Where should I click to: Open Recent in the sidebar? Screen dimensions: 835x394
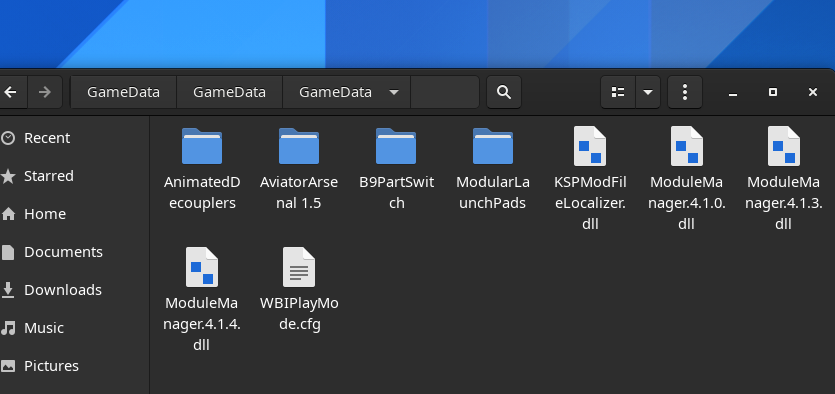coord(75,138)
